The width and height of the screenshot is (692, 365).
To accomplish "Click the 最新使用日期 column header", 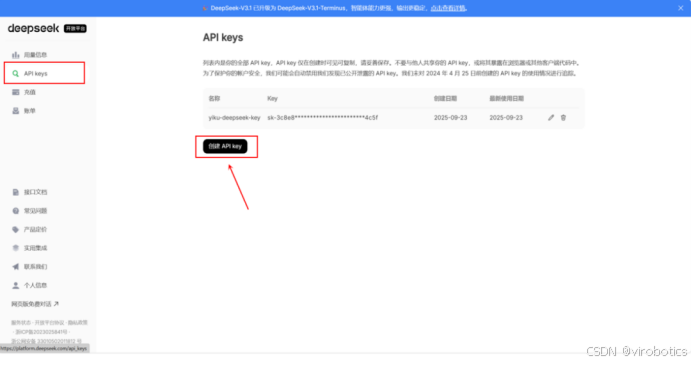I will tap(506, 98).
